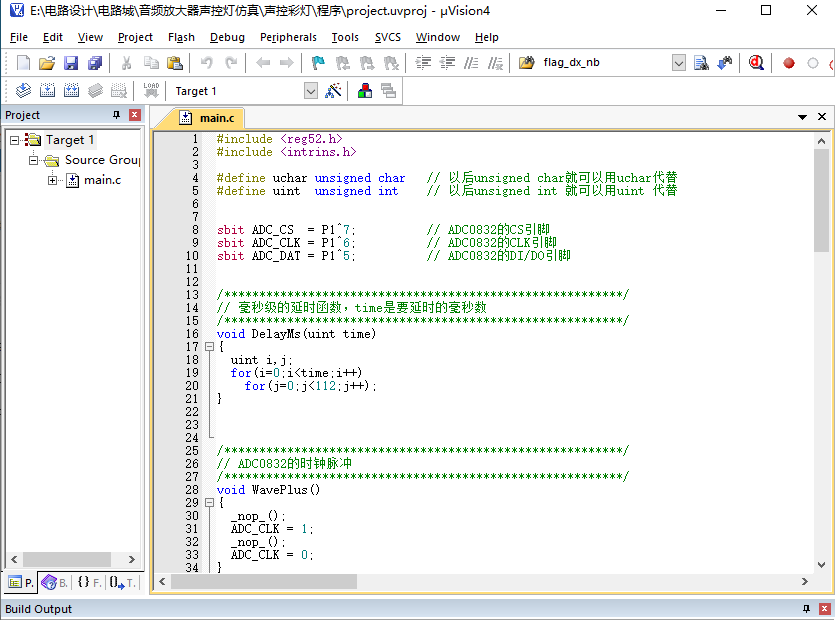This screenshot has width=835, height=620.
Task: Cut selection with the scissors icon
Action: coord(126,63)
